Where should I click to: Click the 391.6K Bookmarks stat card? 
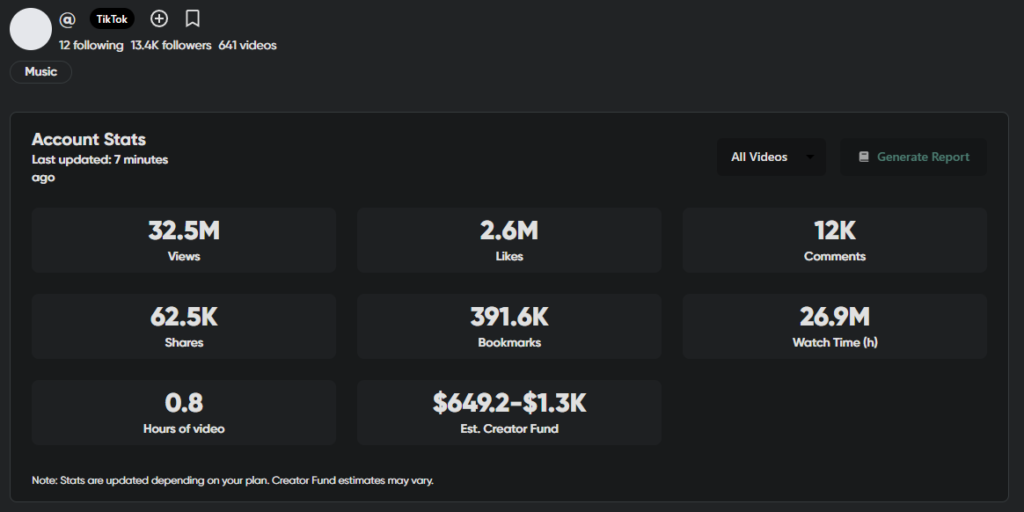(x=509, y=326)
